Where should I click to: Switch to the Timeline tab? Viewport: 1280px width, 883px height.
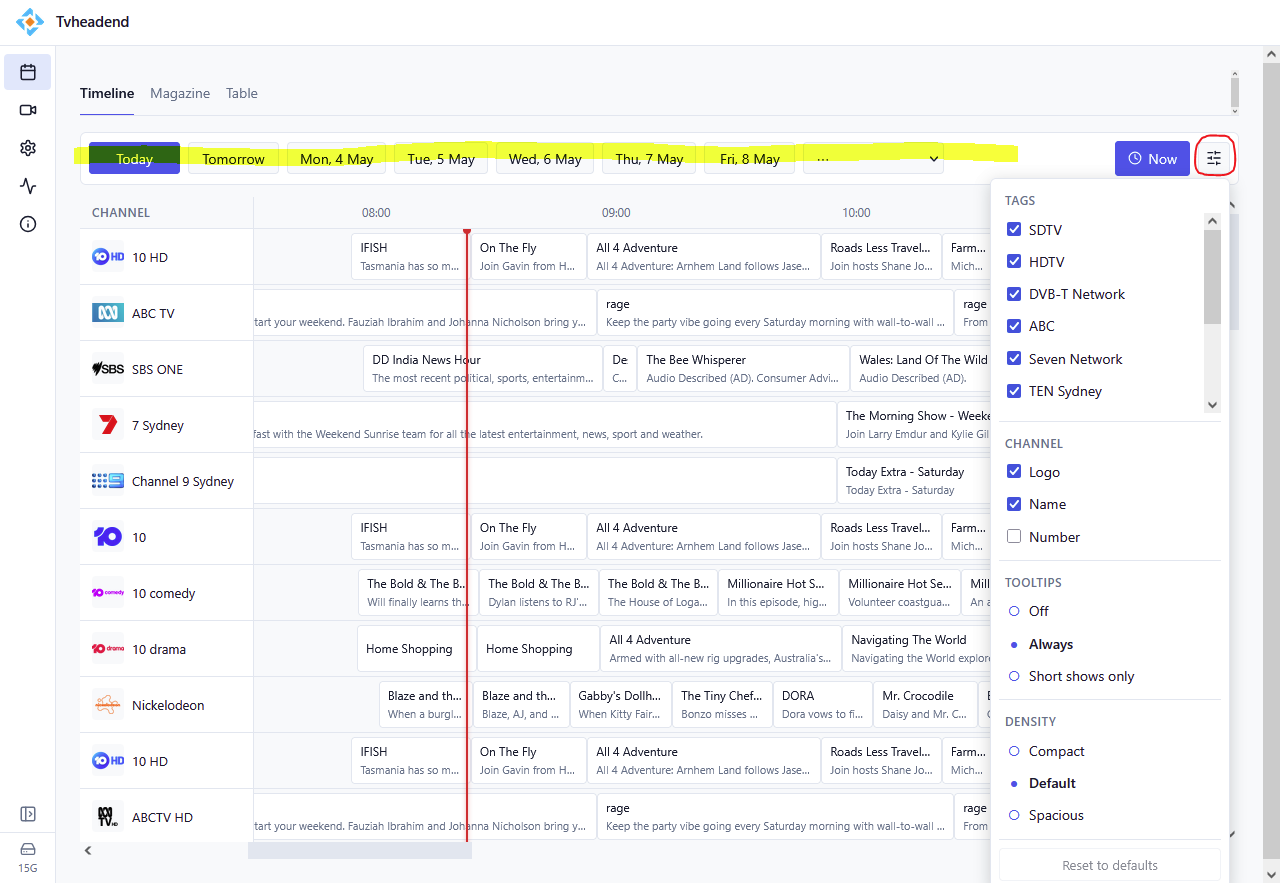107,93
